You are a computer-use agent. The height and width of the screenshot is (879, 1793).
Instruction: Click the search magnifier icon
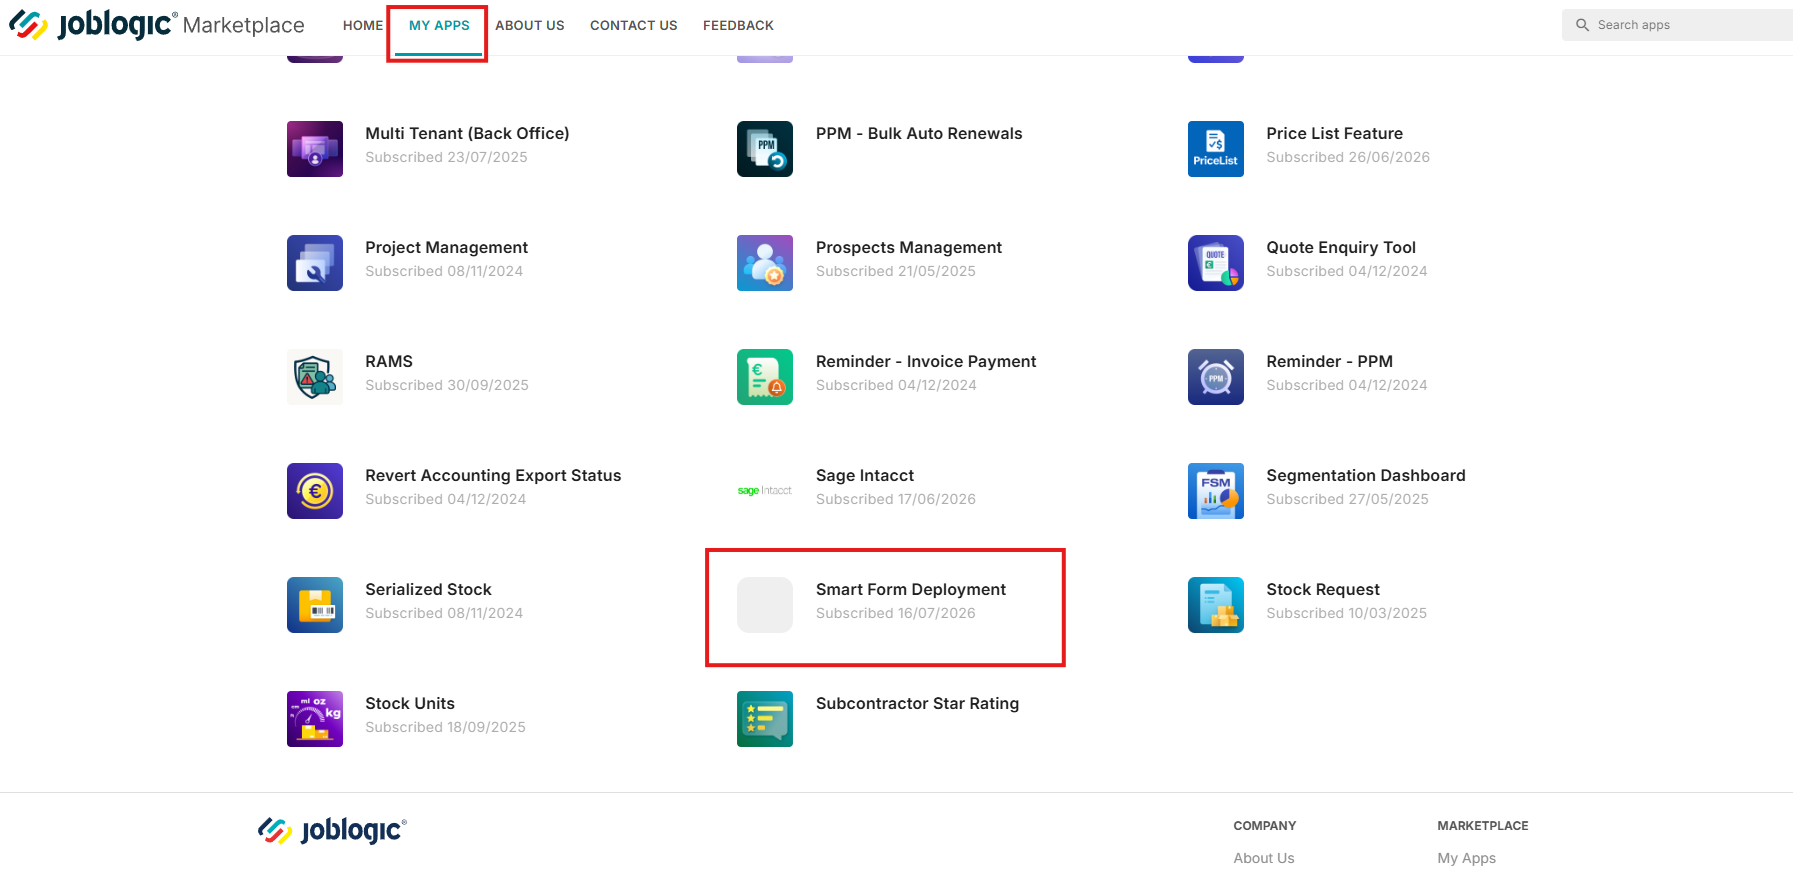[x=1582, y=25]
